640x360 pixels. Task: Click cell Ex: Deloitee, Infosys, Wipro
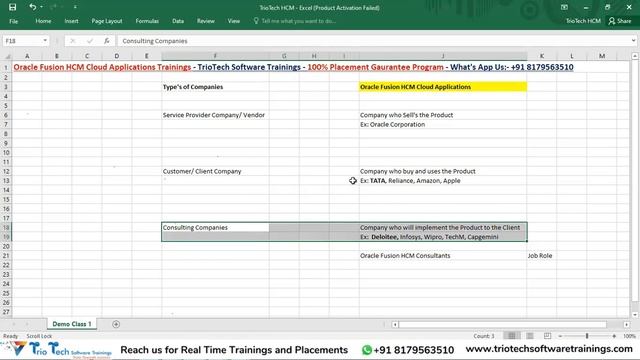443,237
